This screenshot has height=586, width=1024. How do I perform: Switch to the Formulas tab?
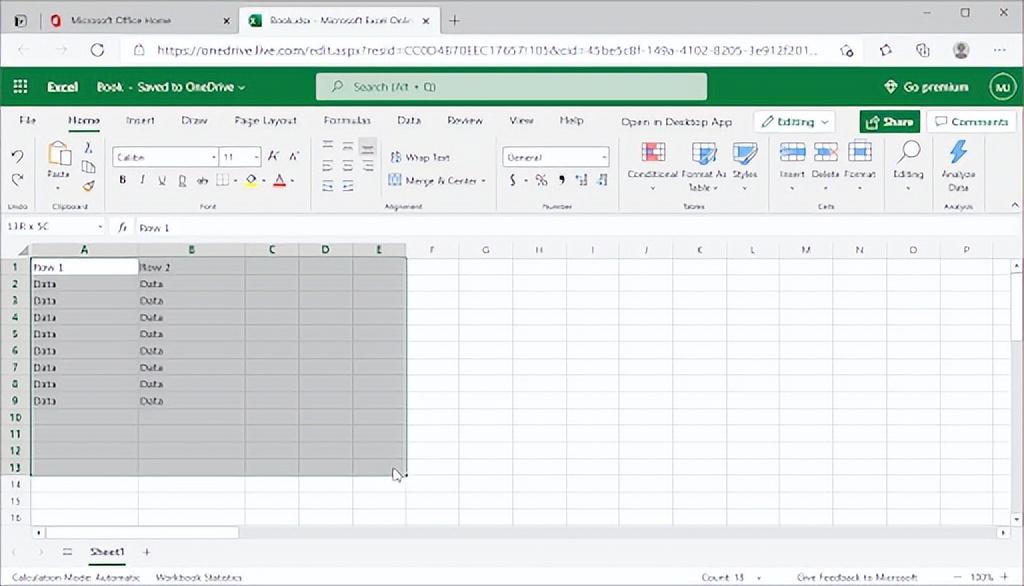click(x=347, y=120)
